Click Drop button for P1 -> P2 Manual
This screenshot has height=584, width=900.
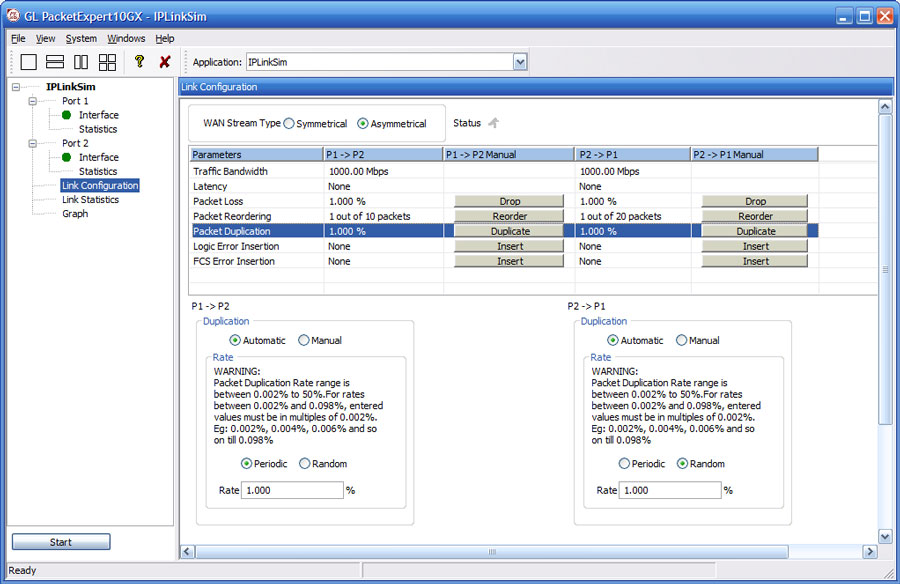coord(509,201)
